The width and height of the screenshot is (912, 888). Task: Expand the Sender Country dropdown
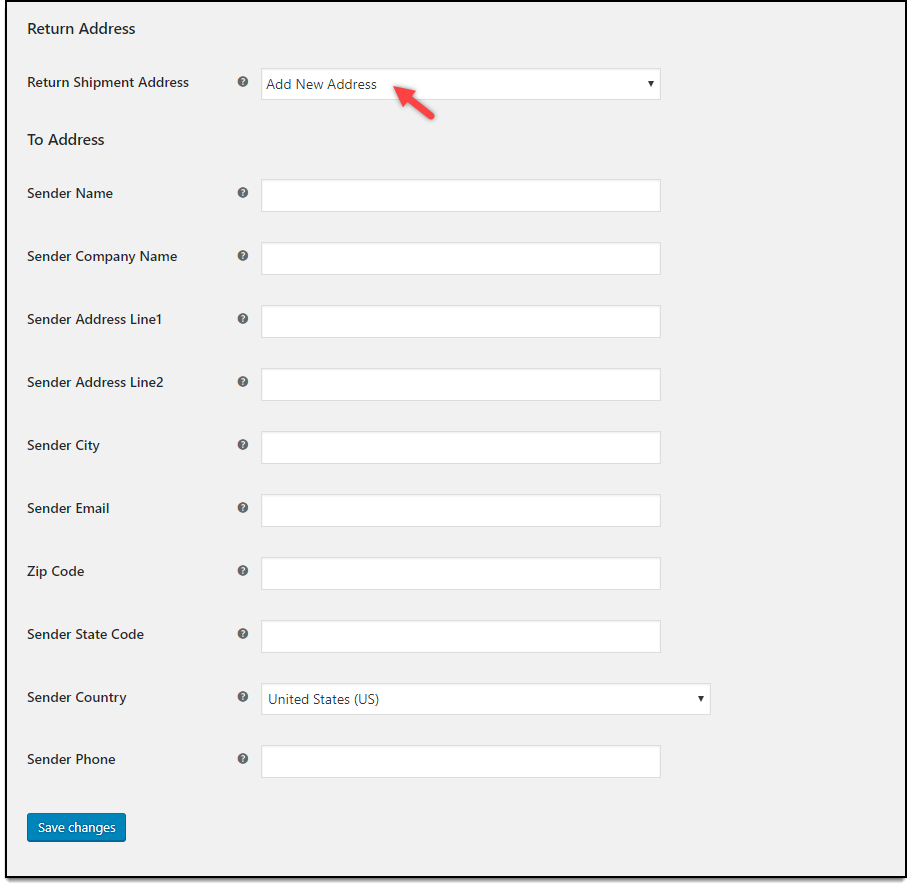coord(485,699)
